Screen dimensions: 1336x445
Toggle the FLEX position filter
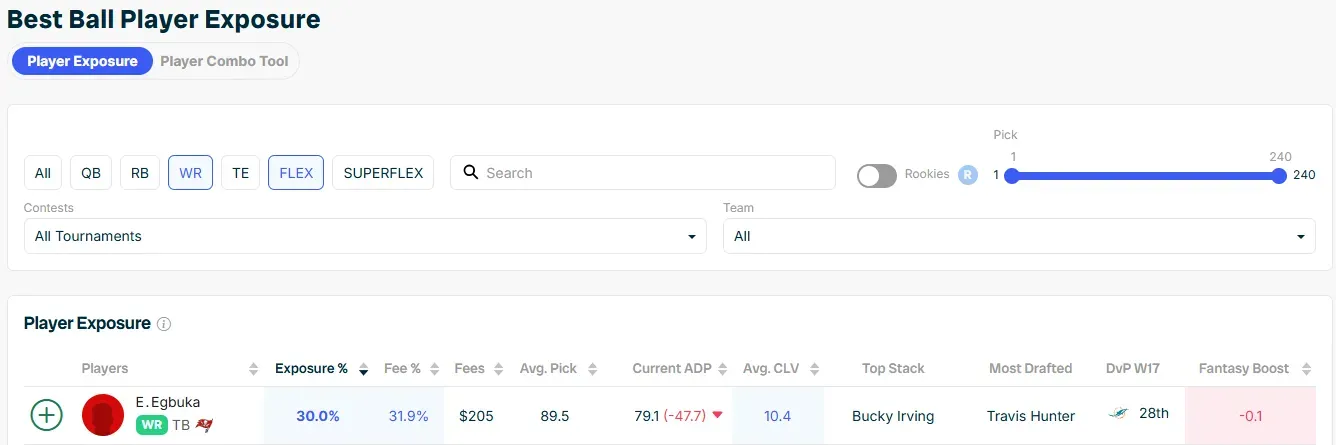296,173
